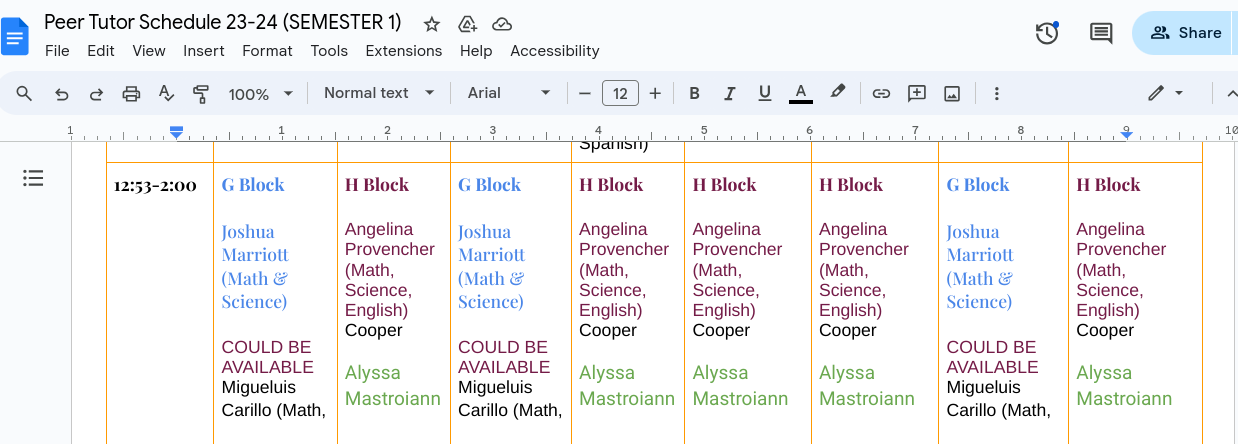Image resolution: width=1238 pixels, height=444 pixels.
Task: Activate the paint format tool
Action: 201,94
